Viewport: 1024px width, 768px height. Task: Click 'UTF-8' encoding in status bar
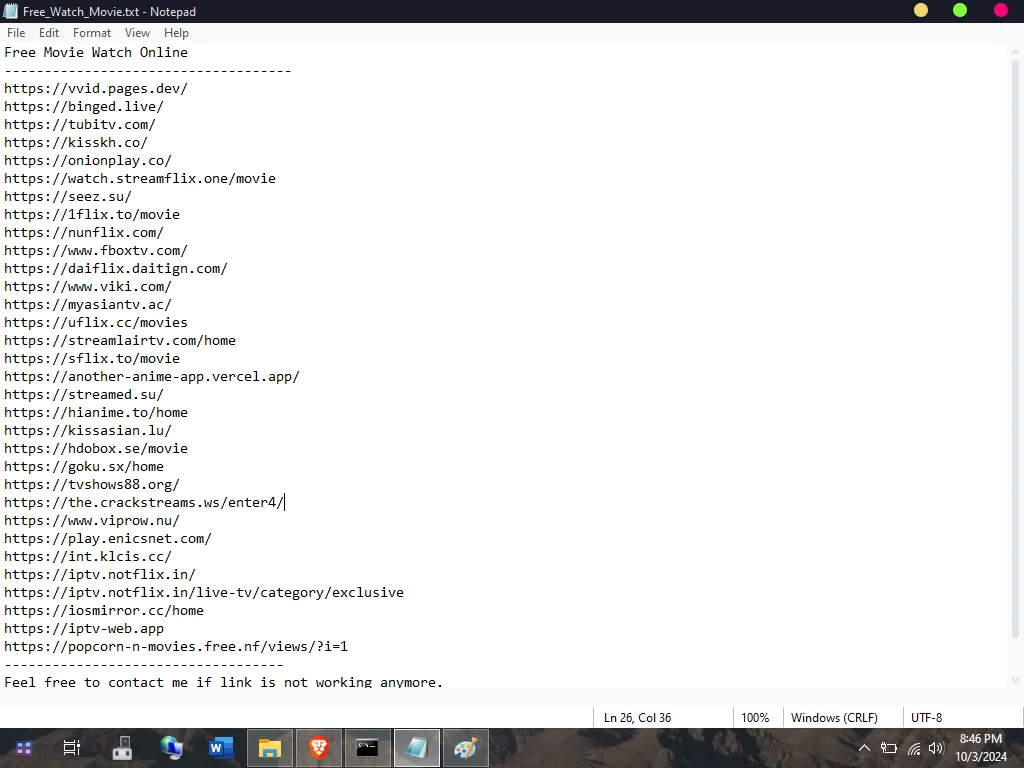pos(927,718)
